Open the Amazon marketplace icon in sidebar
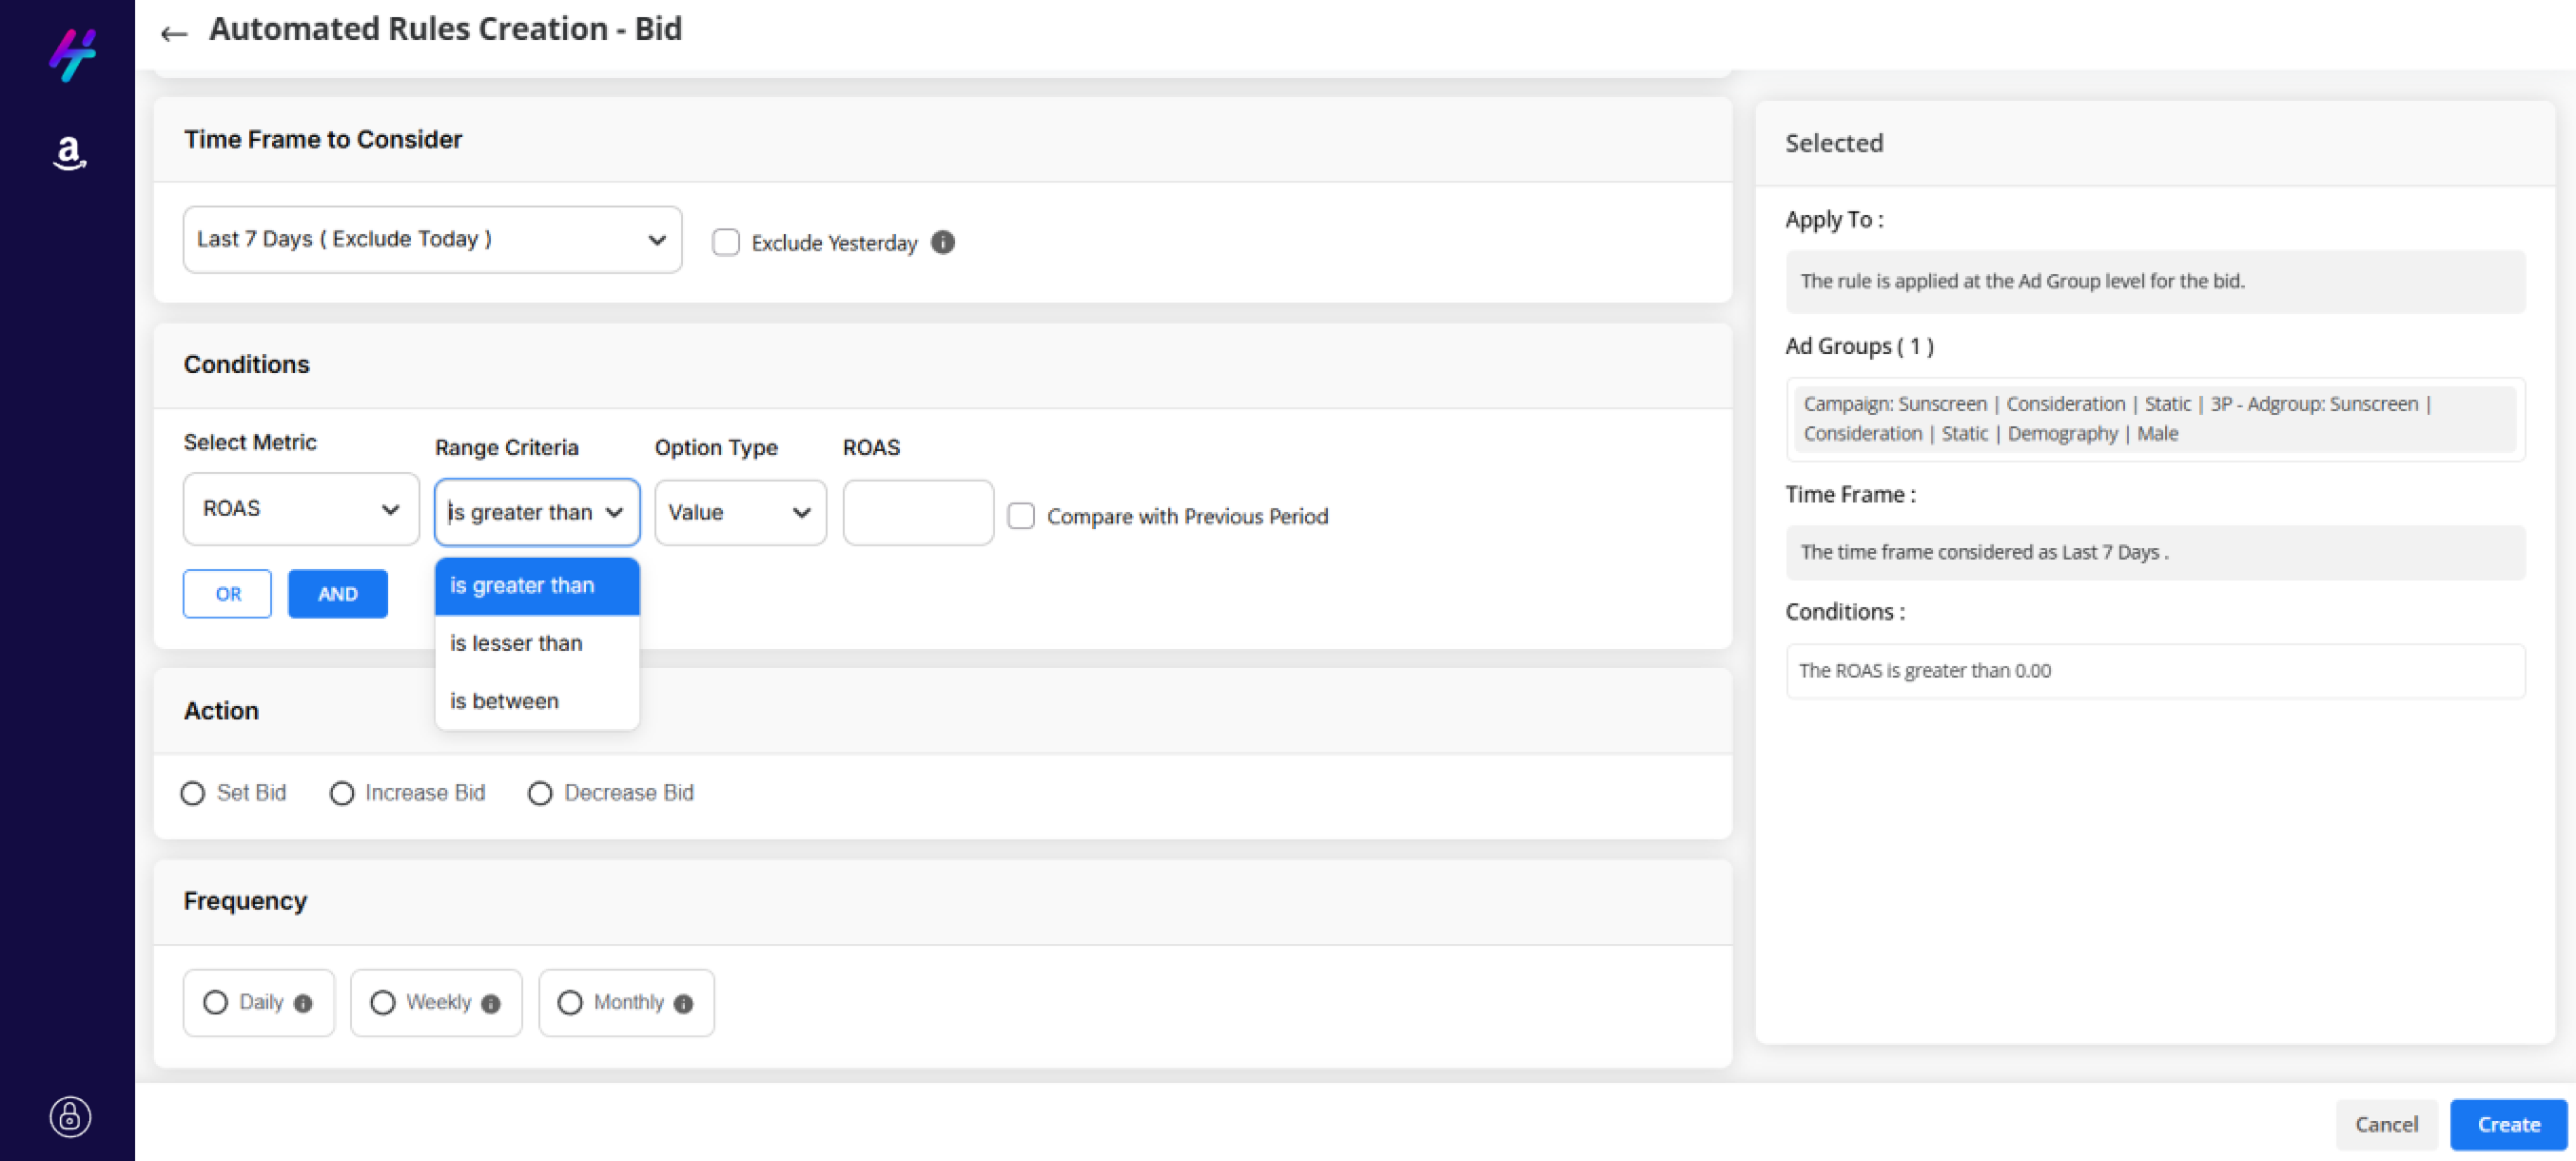This screenshot has height=1161, width=2576. coord(69,153)
